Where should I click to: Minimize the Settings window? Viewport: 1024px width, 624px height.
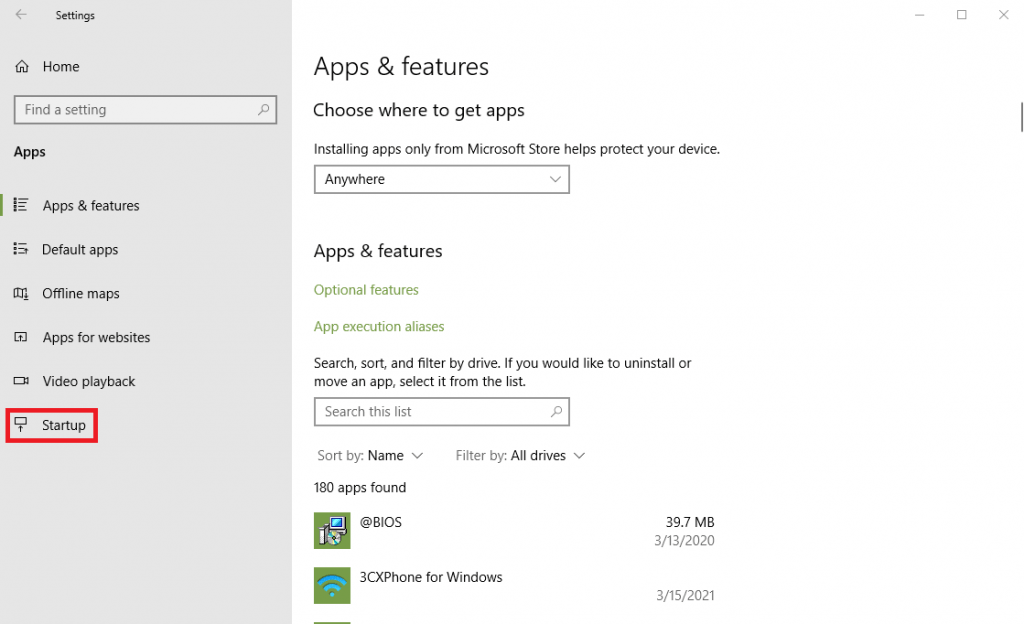[x=920, y=14]
